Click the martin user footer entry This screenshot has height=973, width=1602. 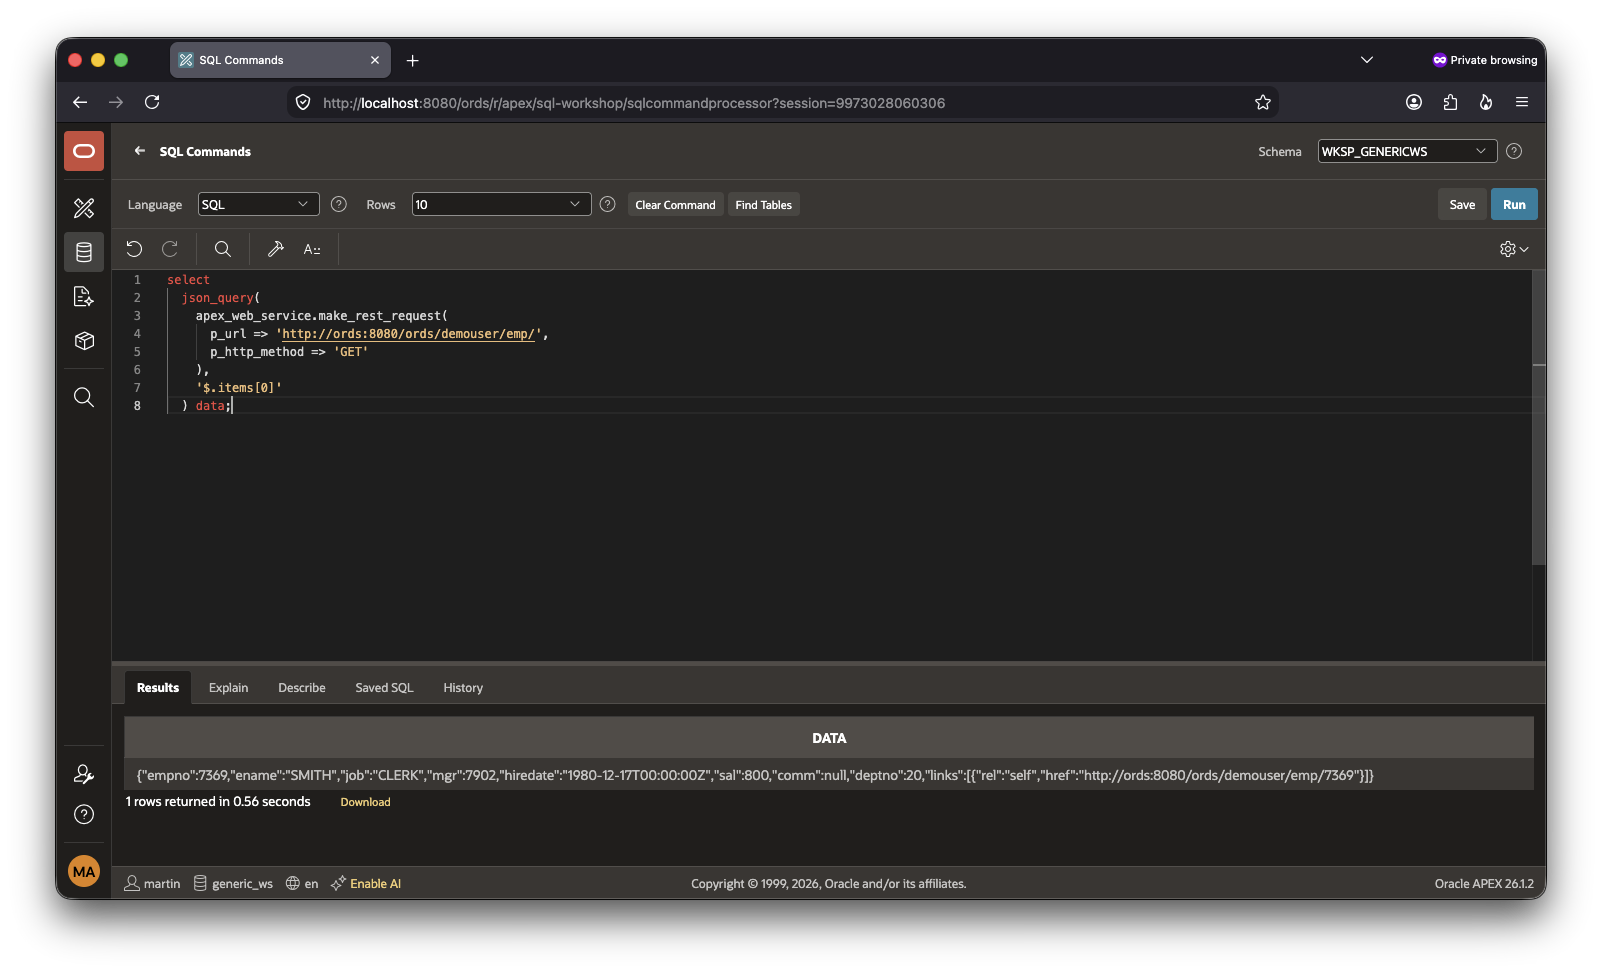tap(152, 883)
